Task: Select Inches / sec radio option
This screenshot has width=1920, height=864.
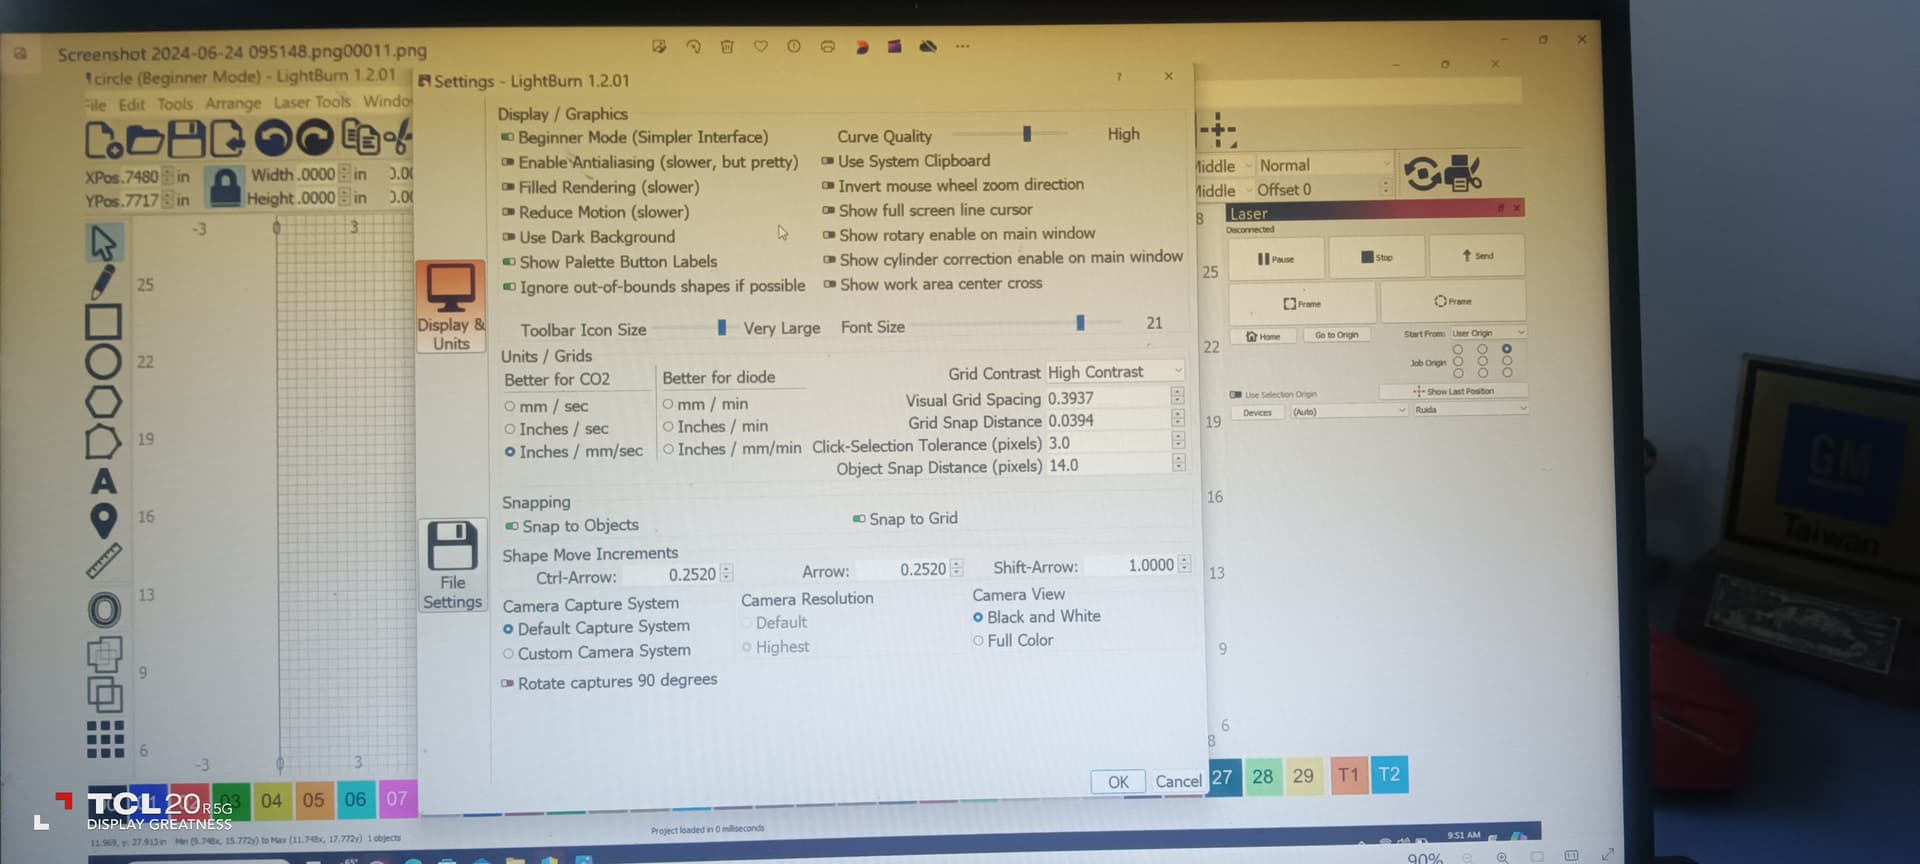Action: pyautogui.click(x=510, y=429)
